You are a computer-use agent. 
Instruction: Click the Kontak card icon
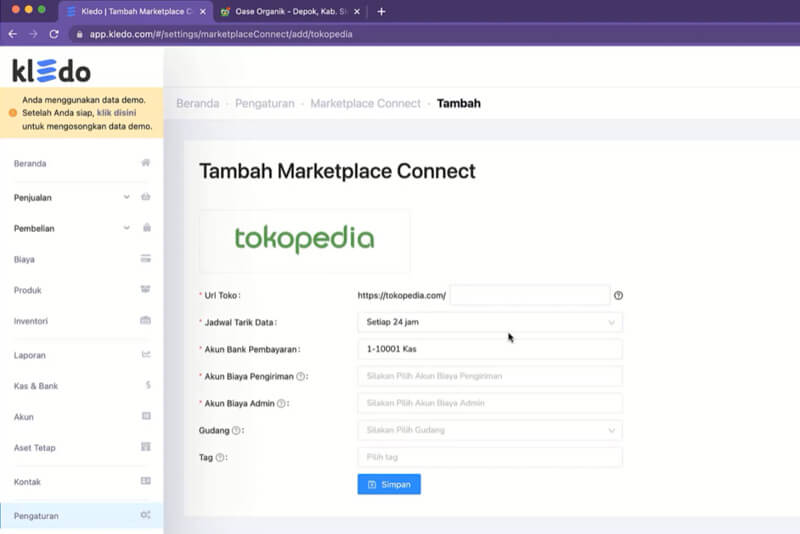[x=145, y=481]
